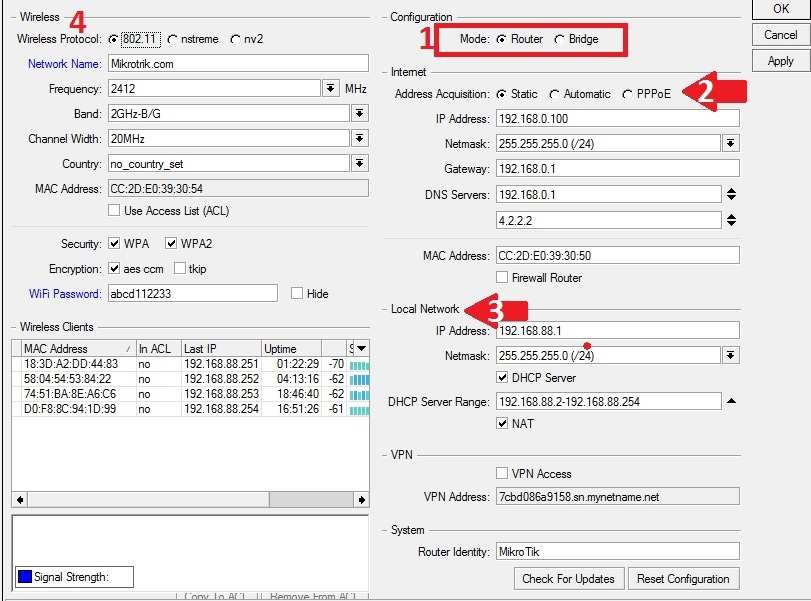
Task: Toggle the NAT checkbox
Action: pyautogui.click(x=502, y=424)
